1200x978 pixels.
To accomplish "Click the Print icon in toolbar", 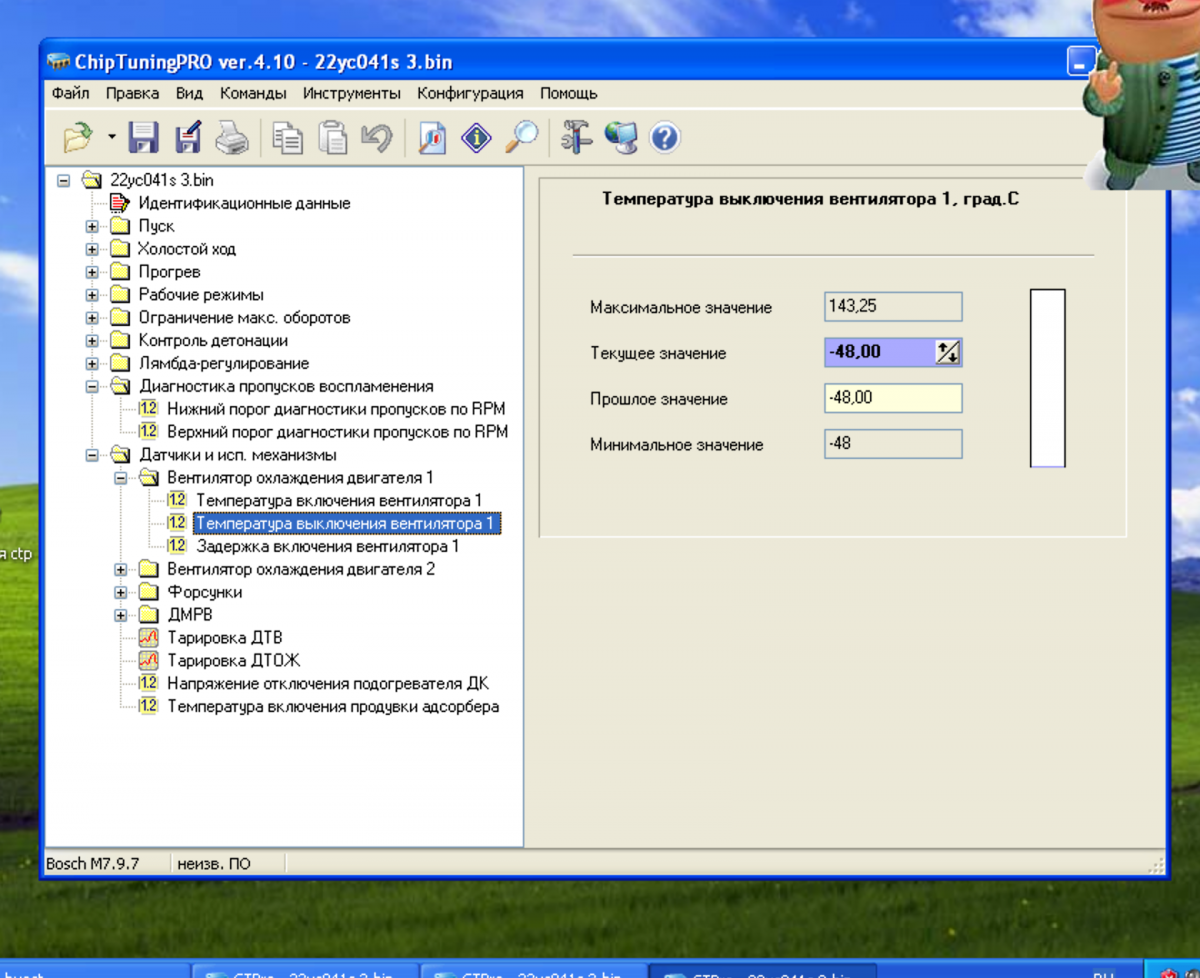I will [x=232, y=137].
